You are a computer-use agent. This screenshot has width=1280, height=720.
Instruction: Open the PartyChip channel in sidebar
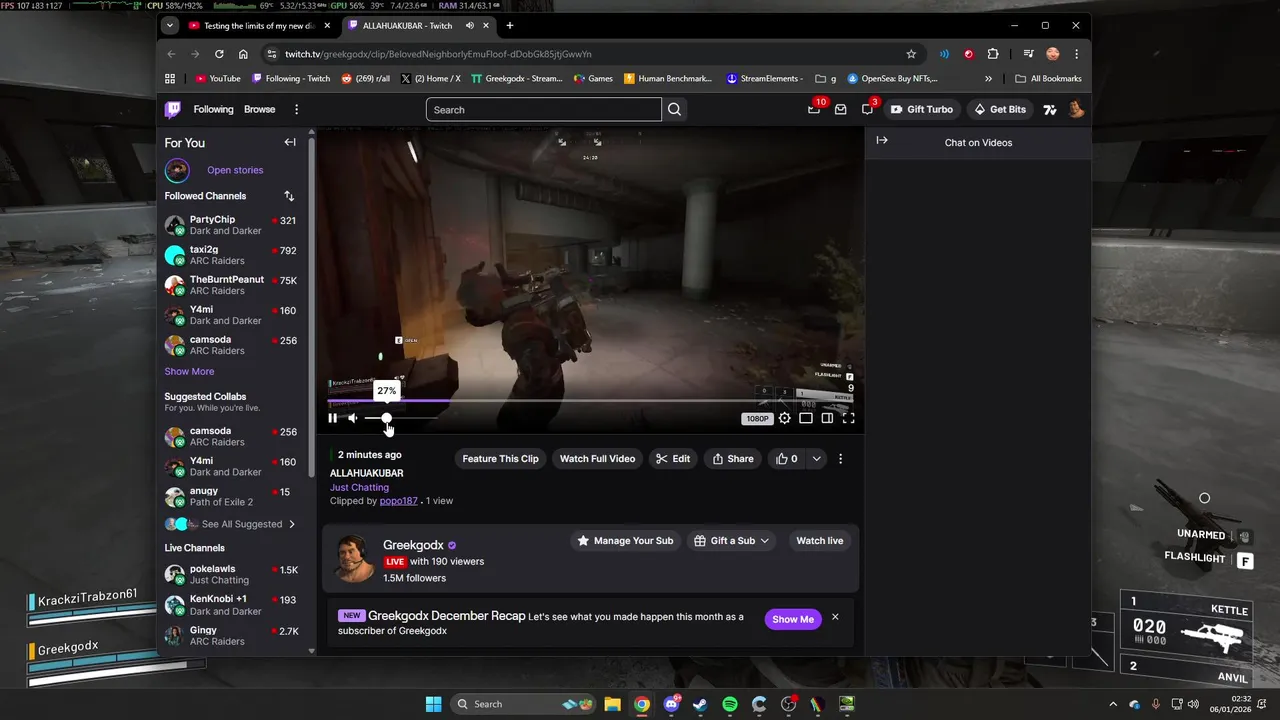230,225
